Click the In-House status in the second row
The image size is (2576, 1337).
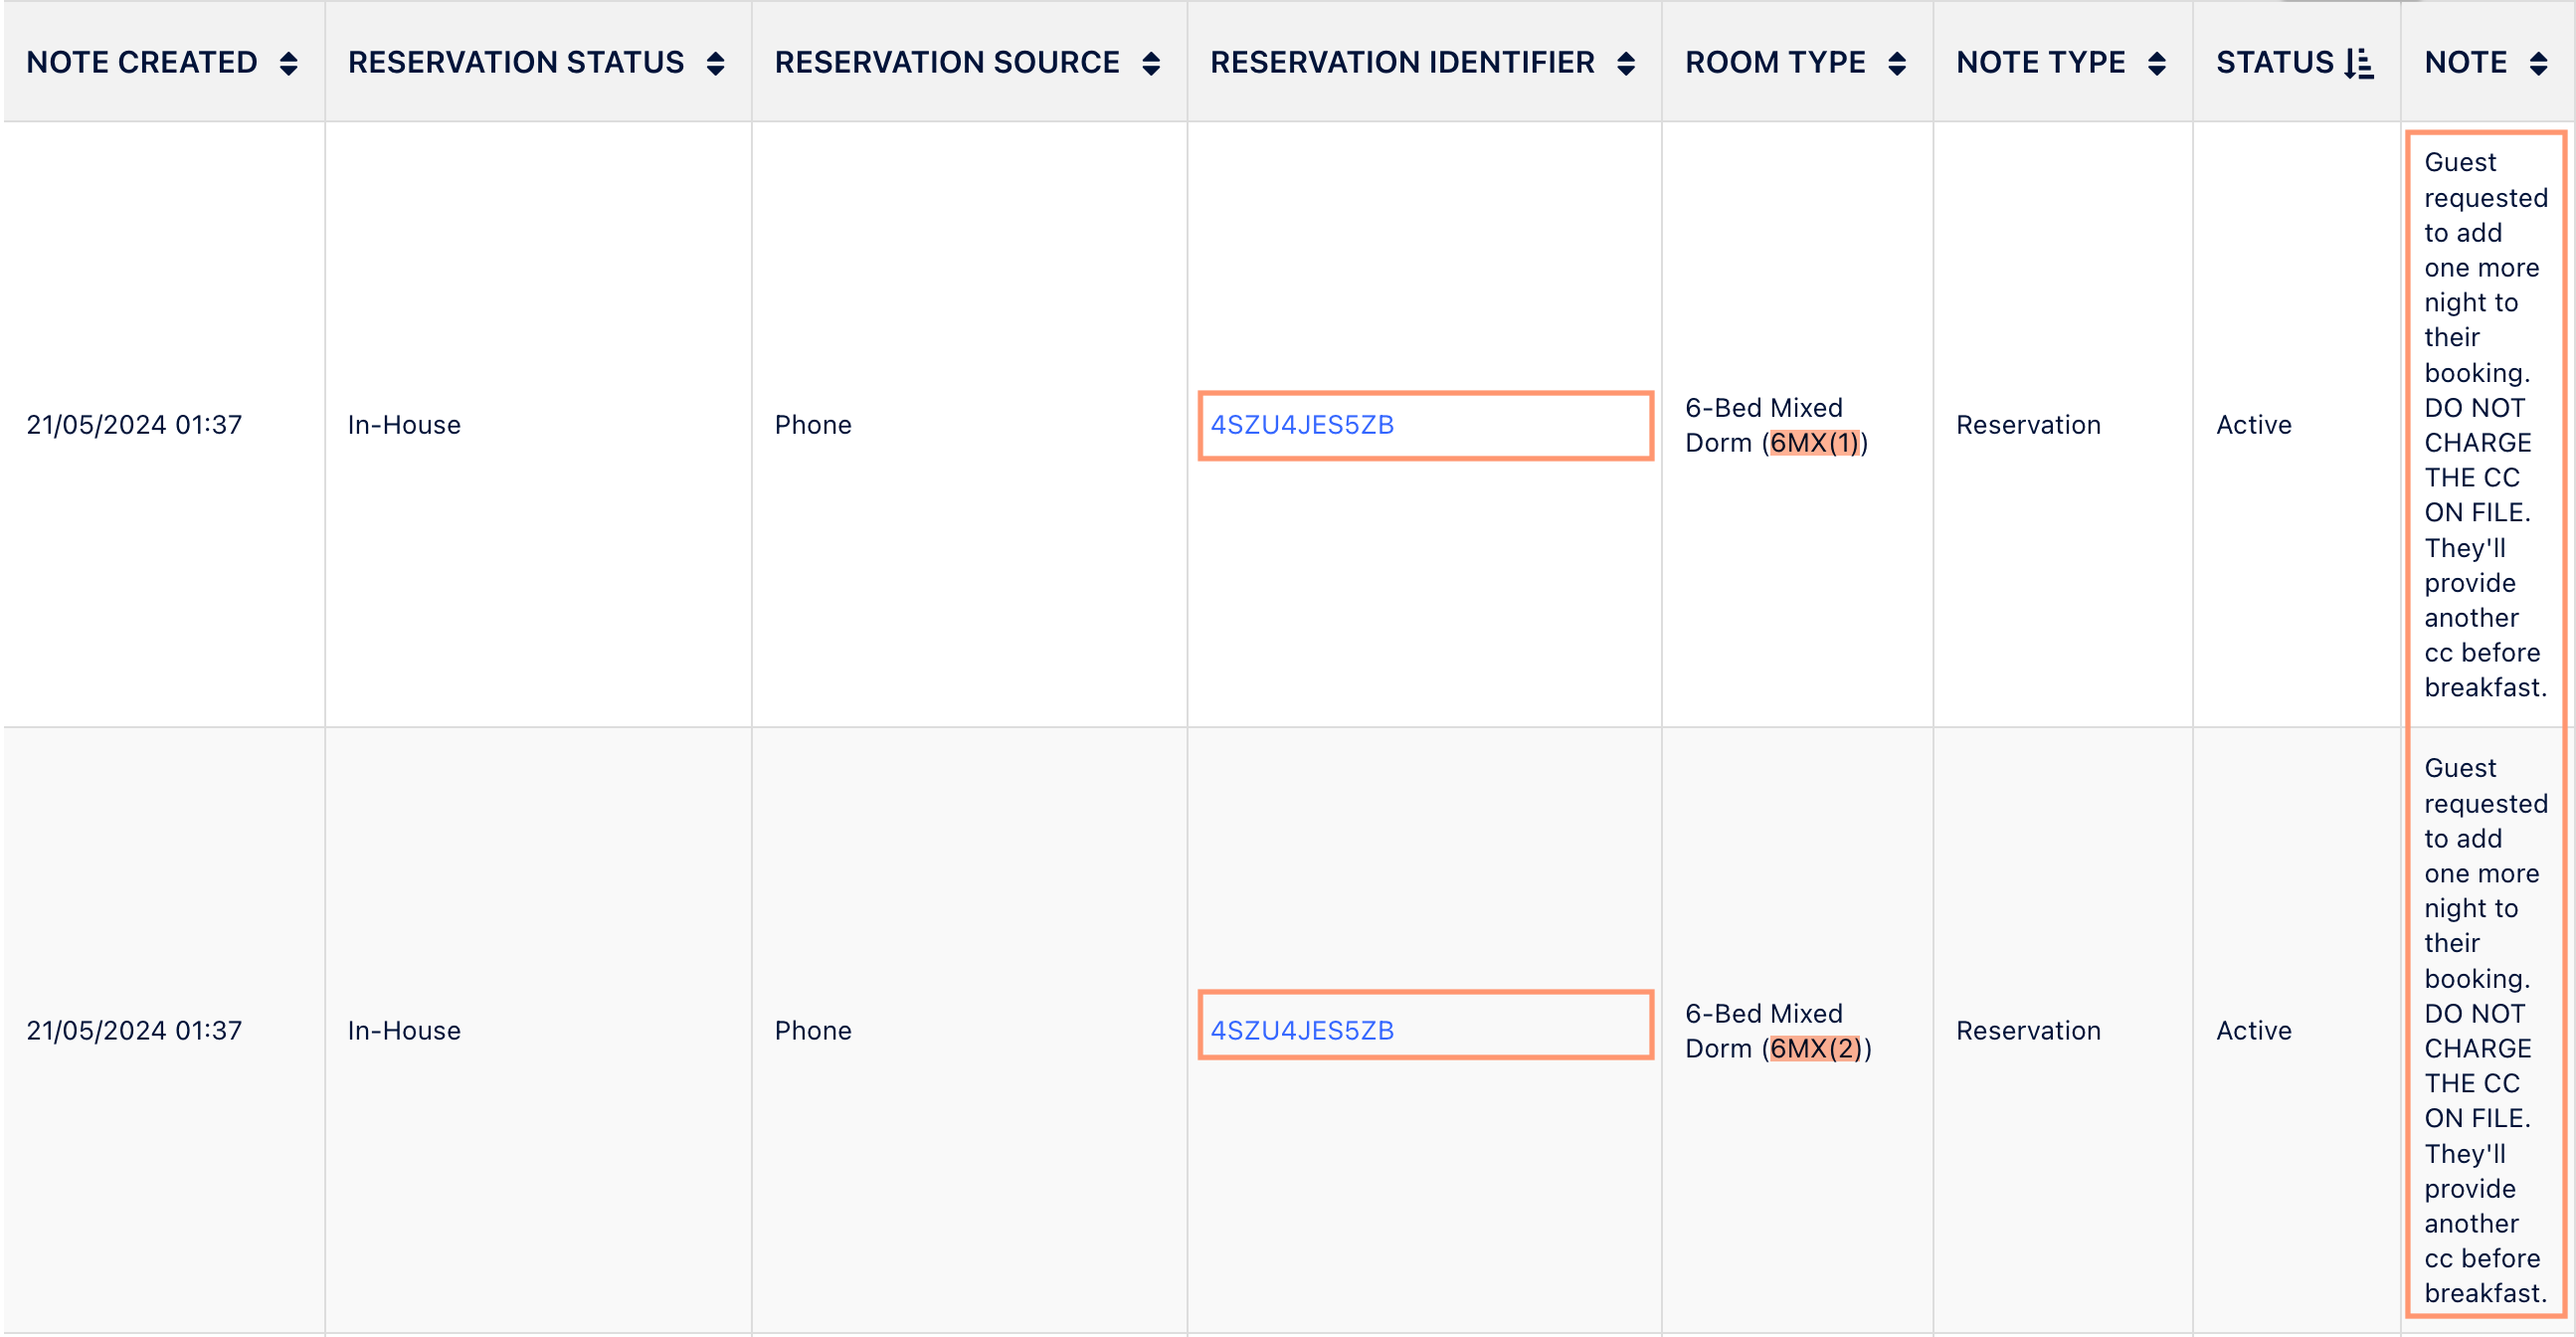point(404,1031)
